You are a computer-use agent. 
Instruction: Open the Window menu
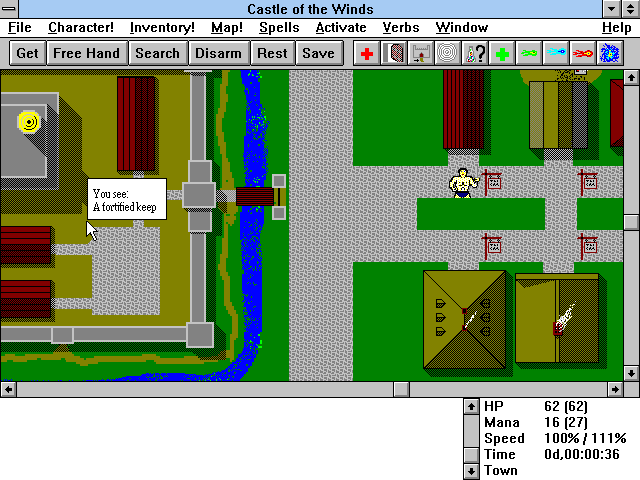click(x=462, y=27)
